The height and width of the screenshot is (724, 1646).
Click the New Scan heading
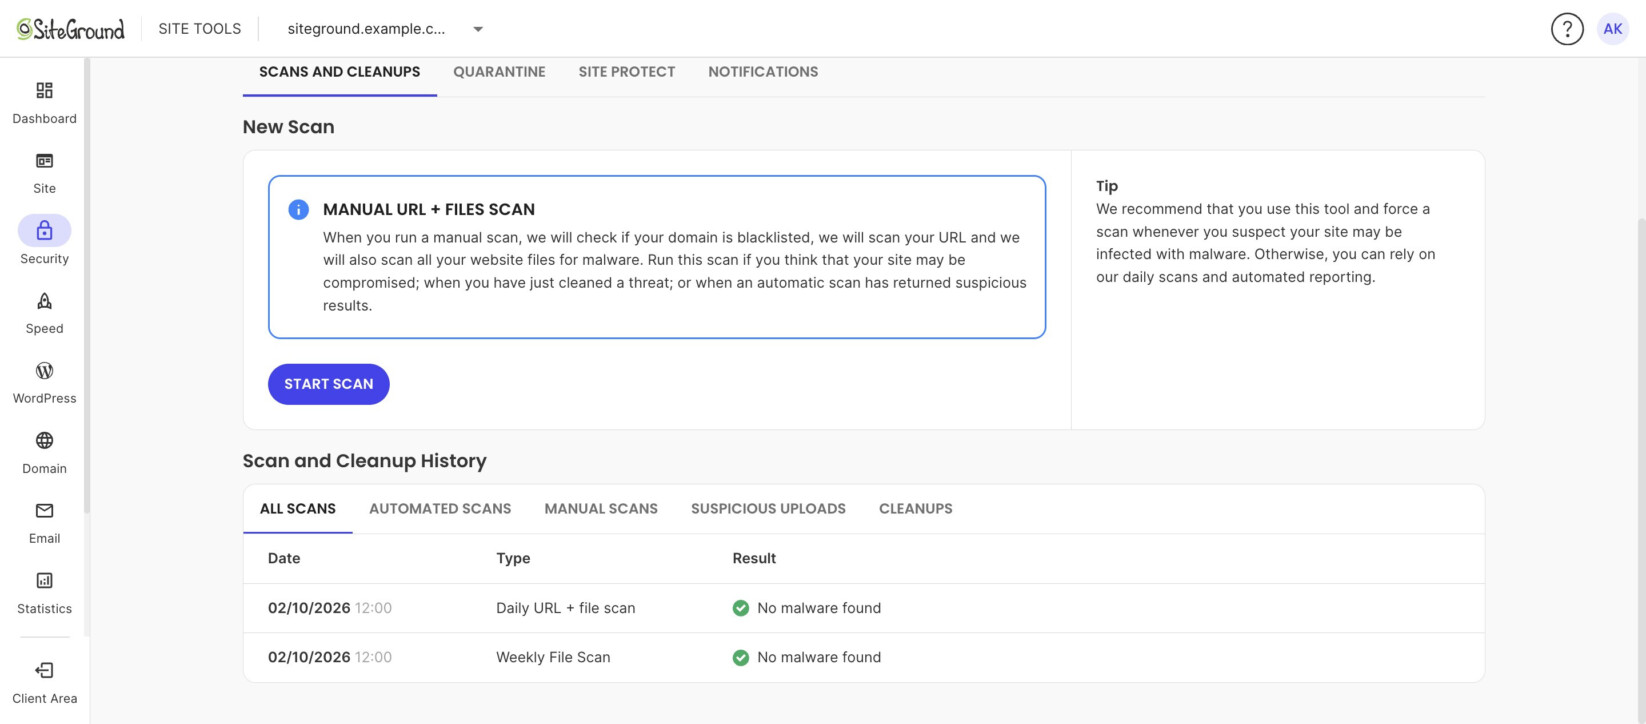click(289, 127)
